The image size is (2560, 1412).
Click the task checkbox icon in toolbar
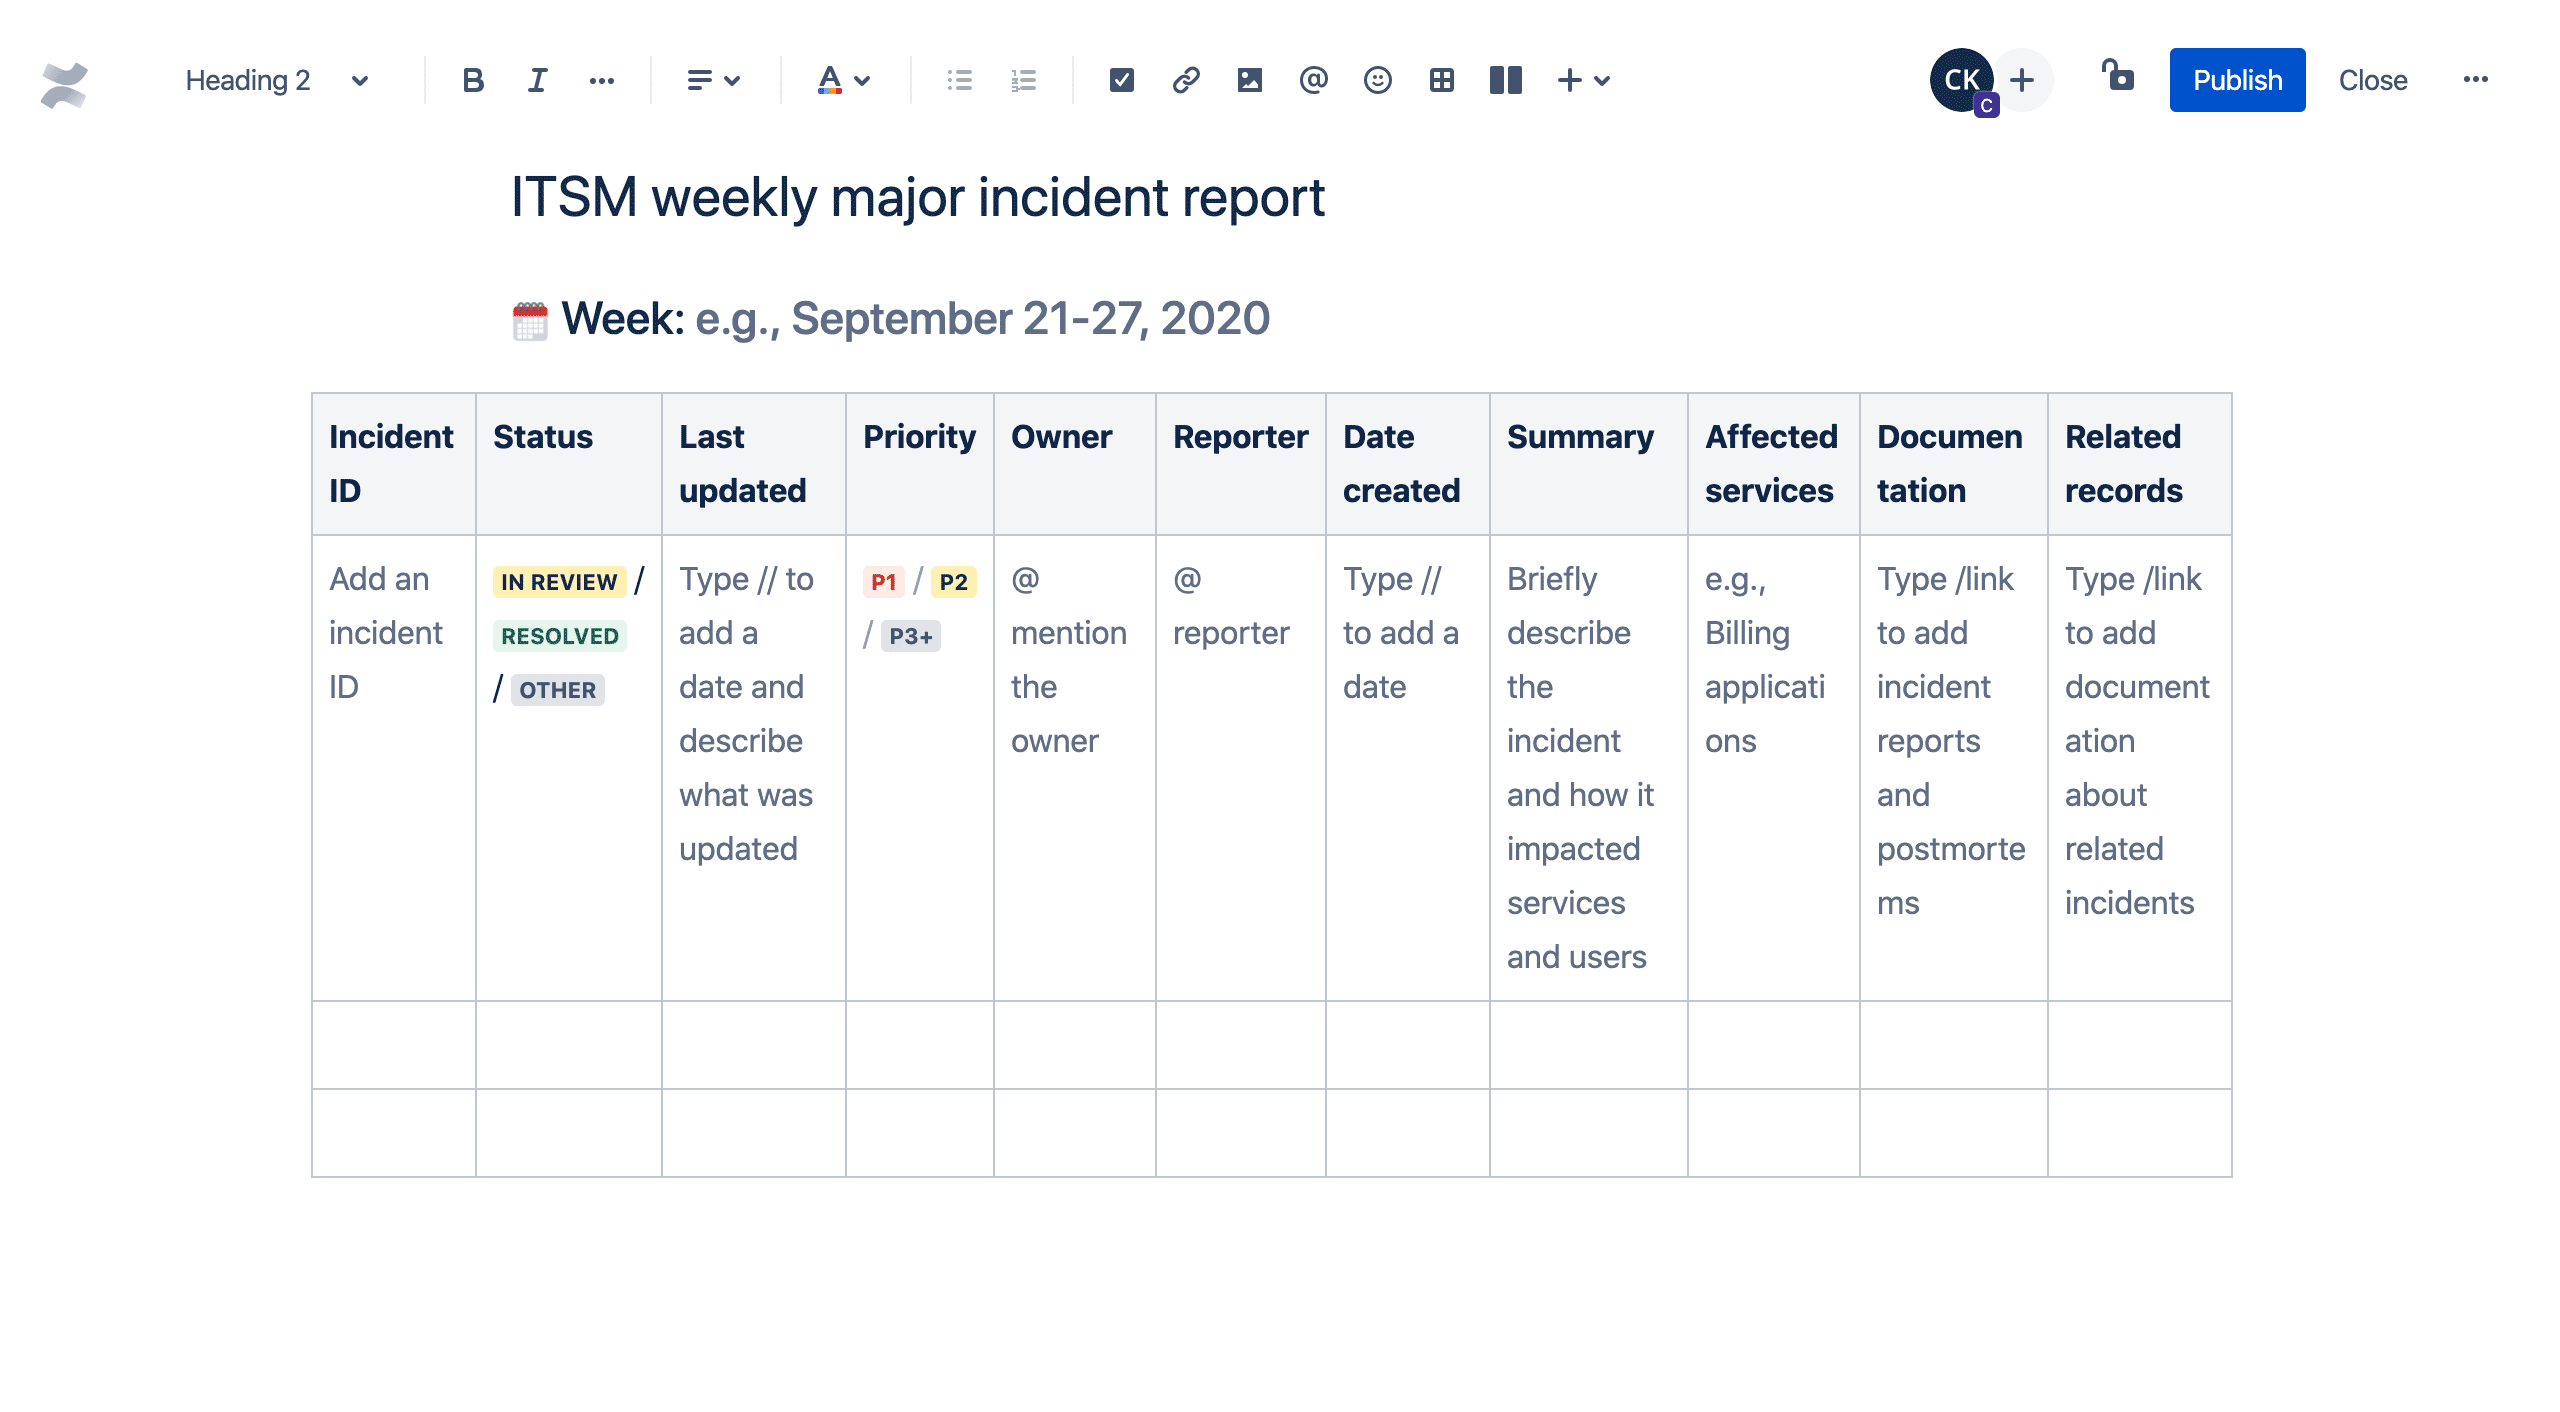(1119, 78)
